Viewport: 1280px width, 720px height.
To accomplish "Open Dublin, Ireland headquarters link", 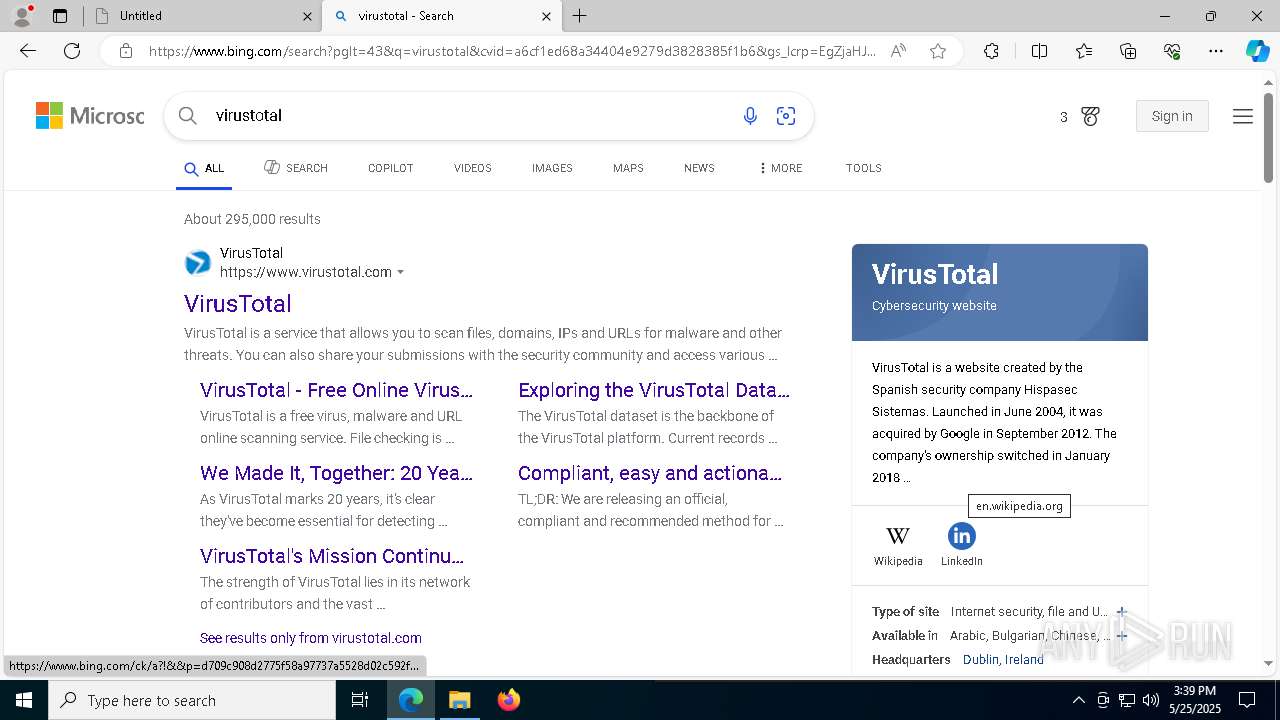I will (x=1003, y=660).
